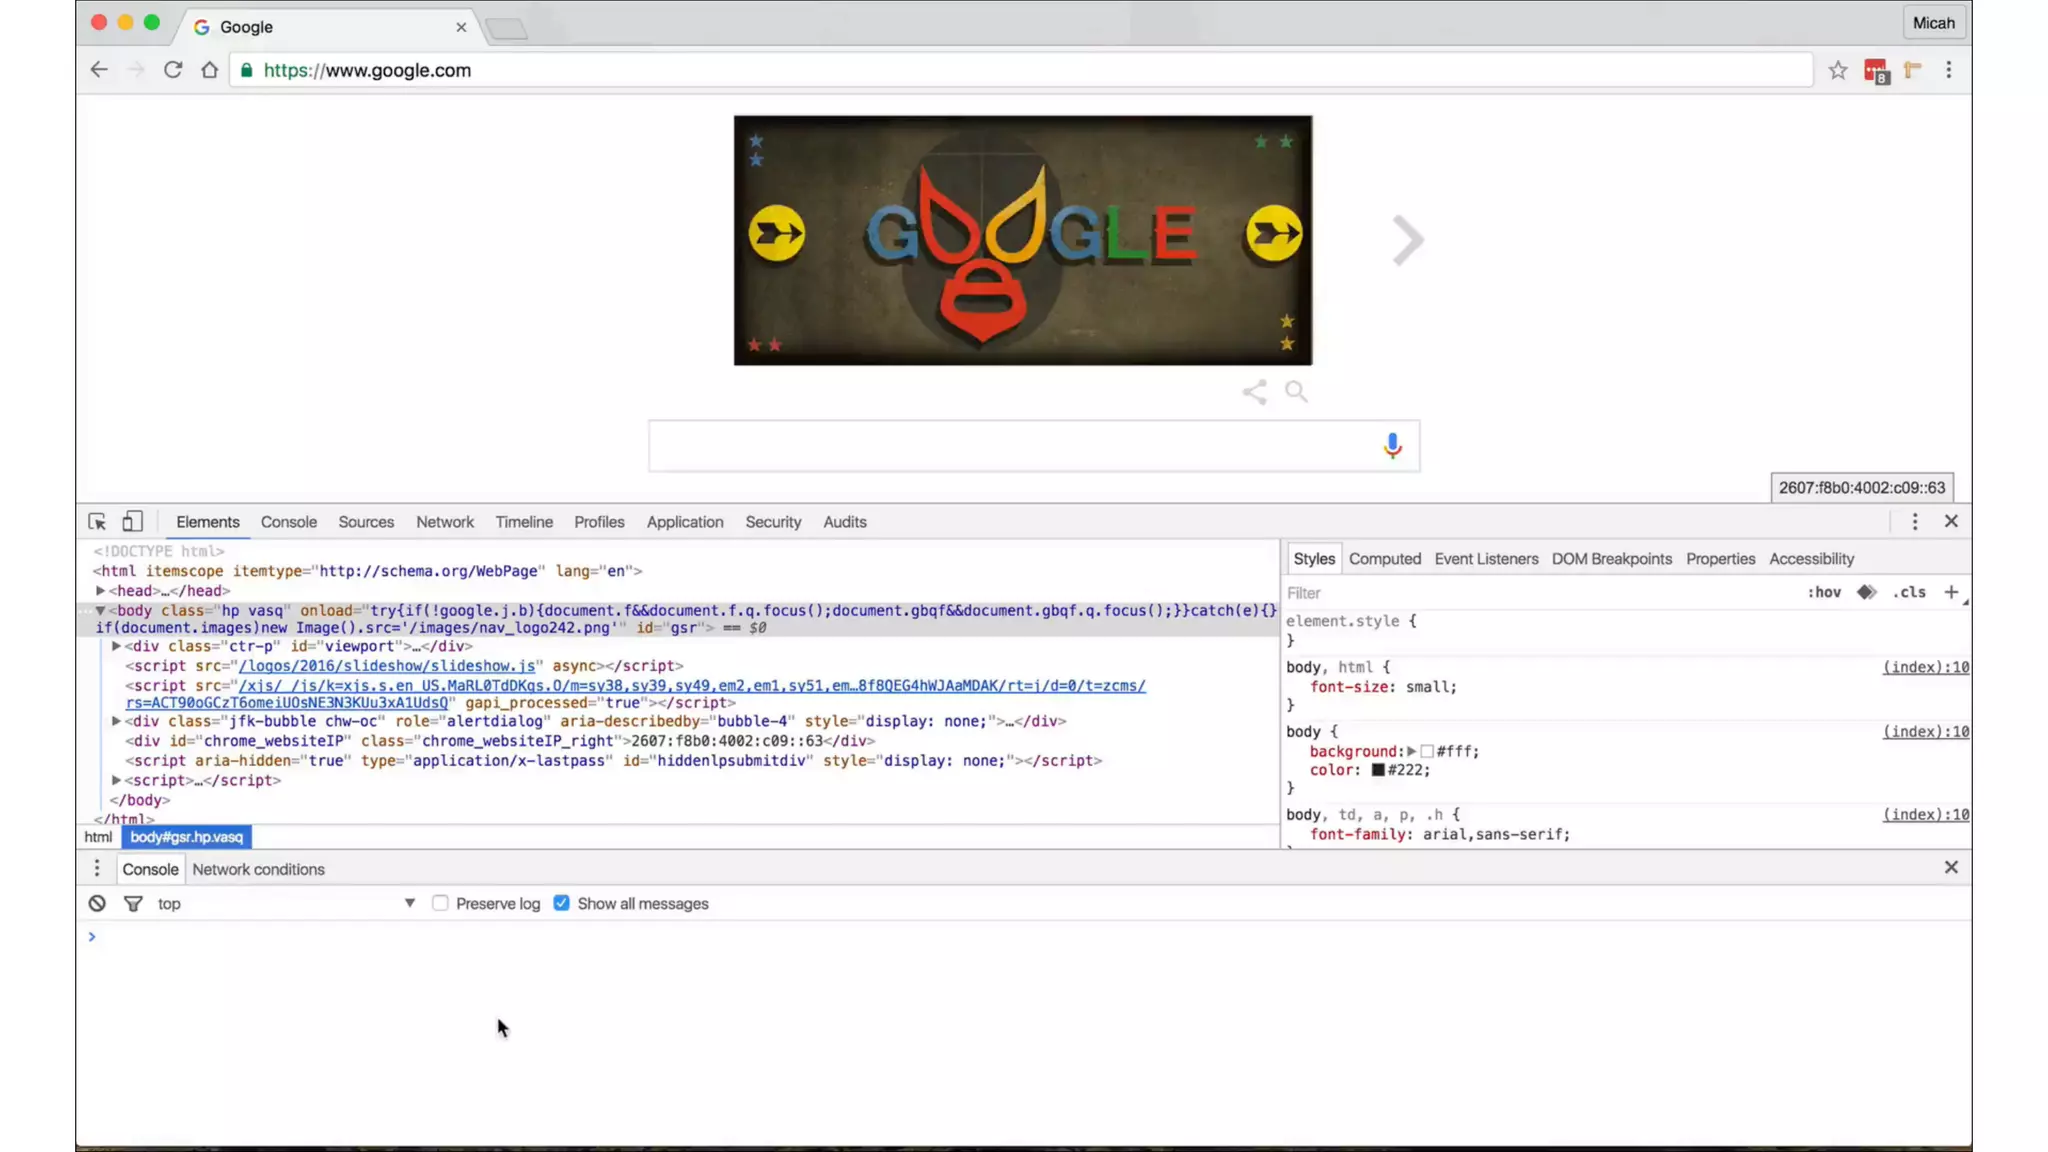Click the microphone voice search icon
The image size is (2048, 1152).
[x=1392, y=446]
